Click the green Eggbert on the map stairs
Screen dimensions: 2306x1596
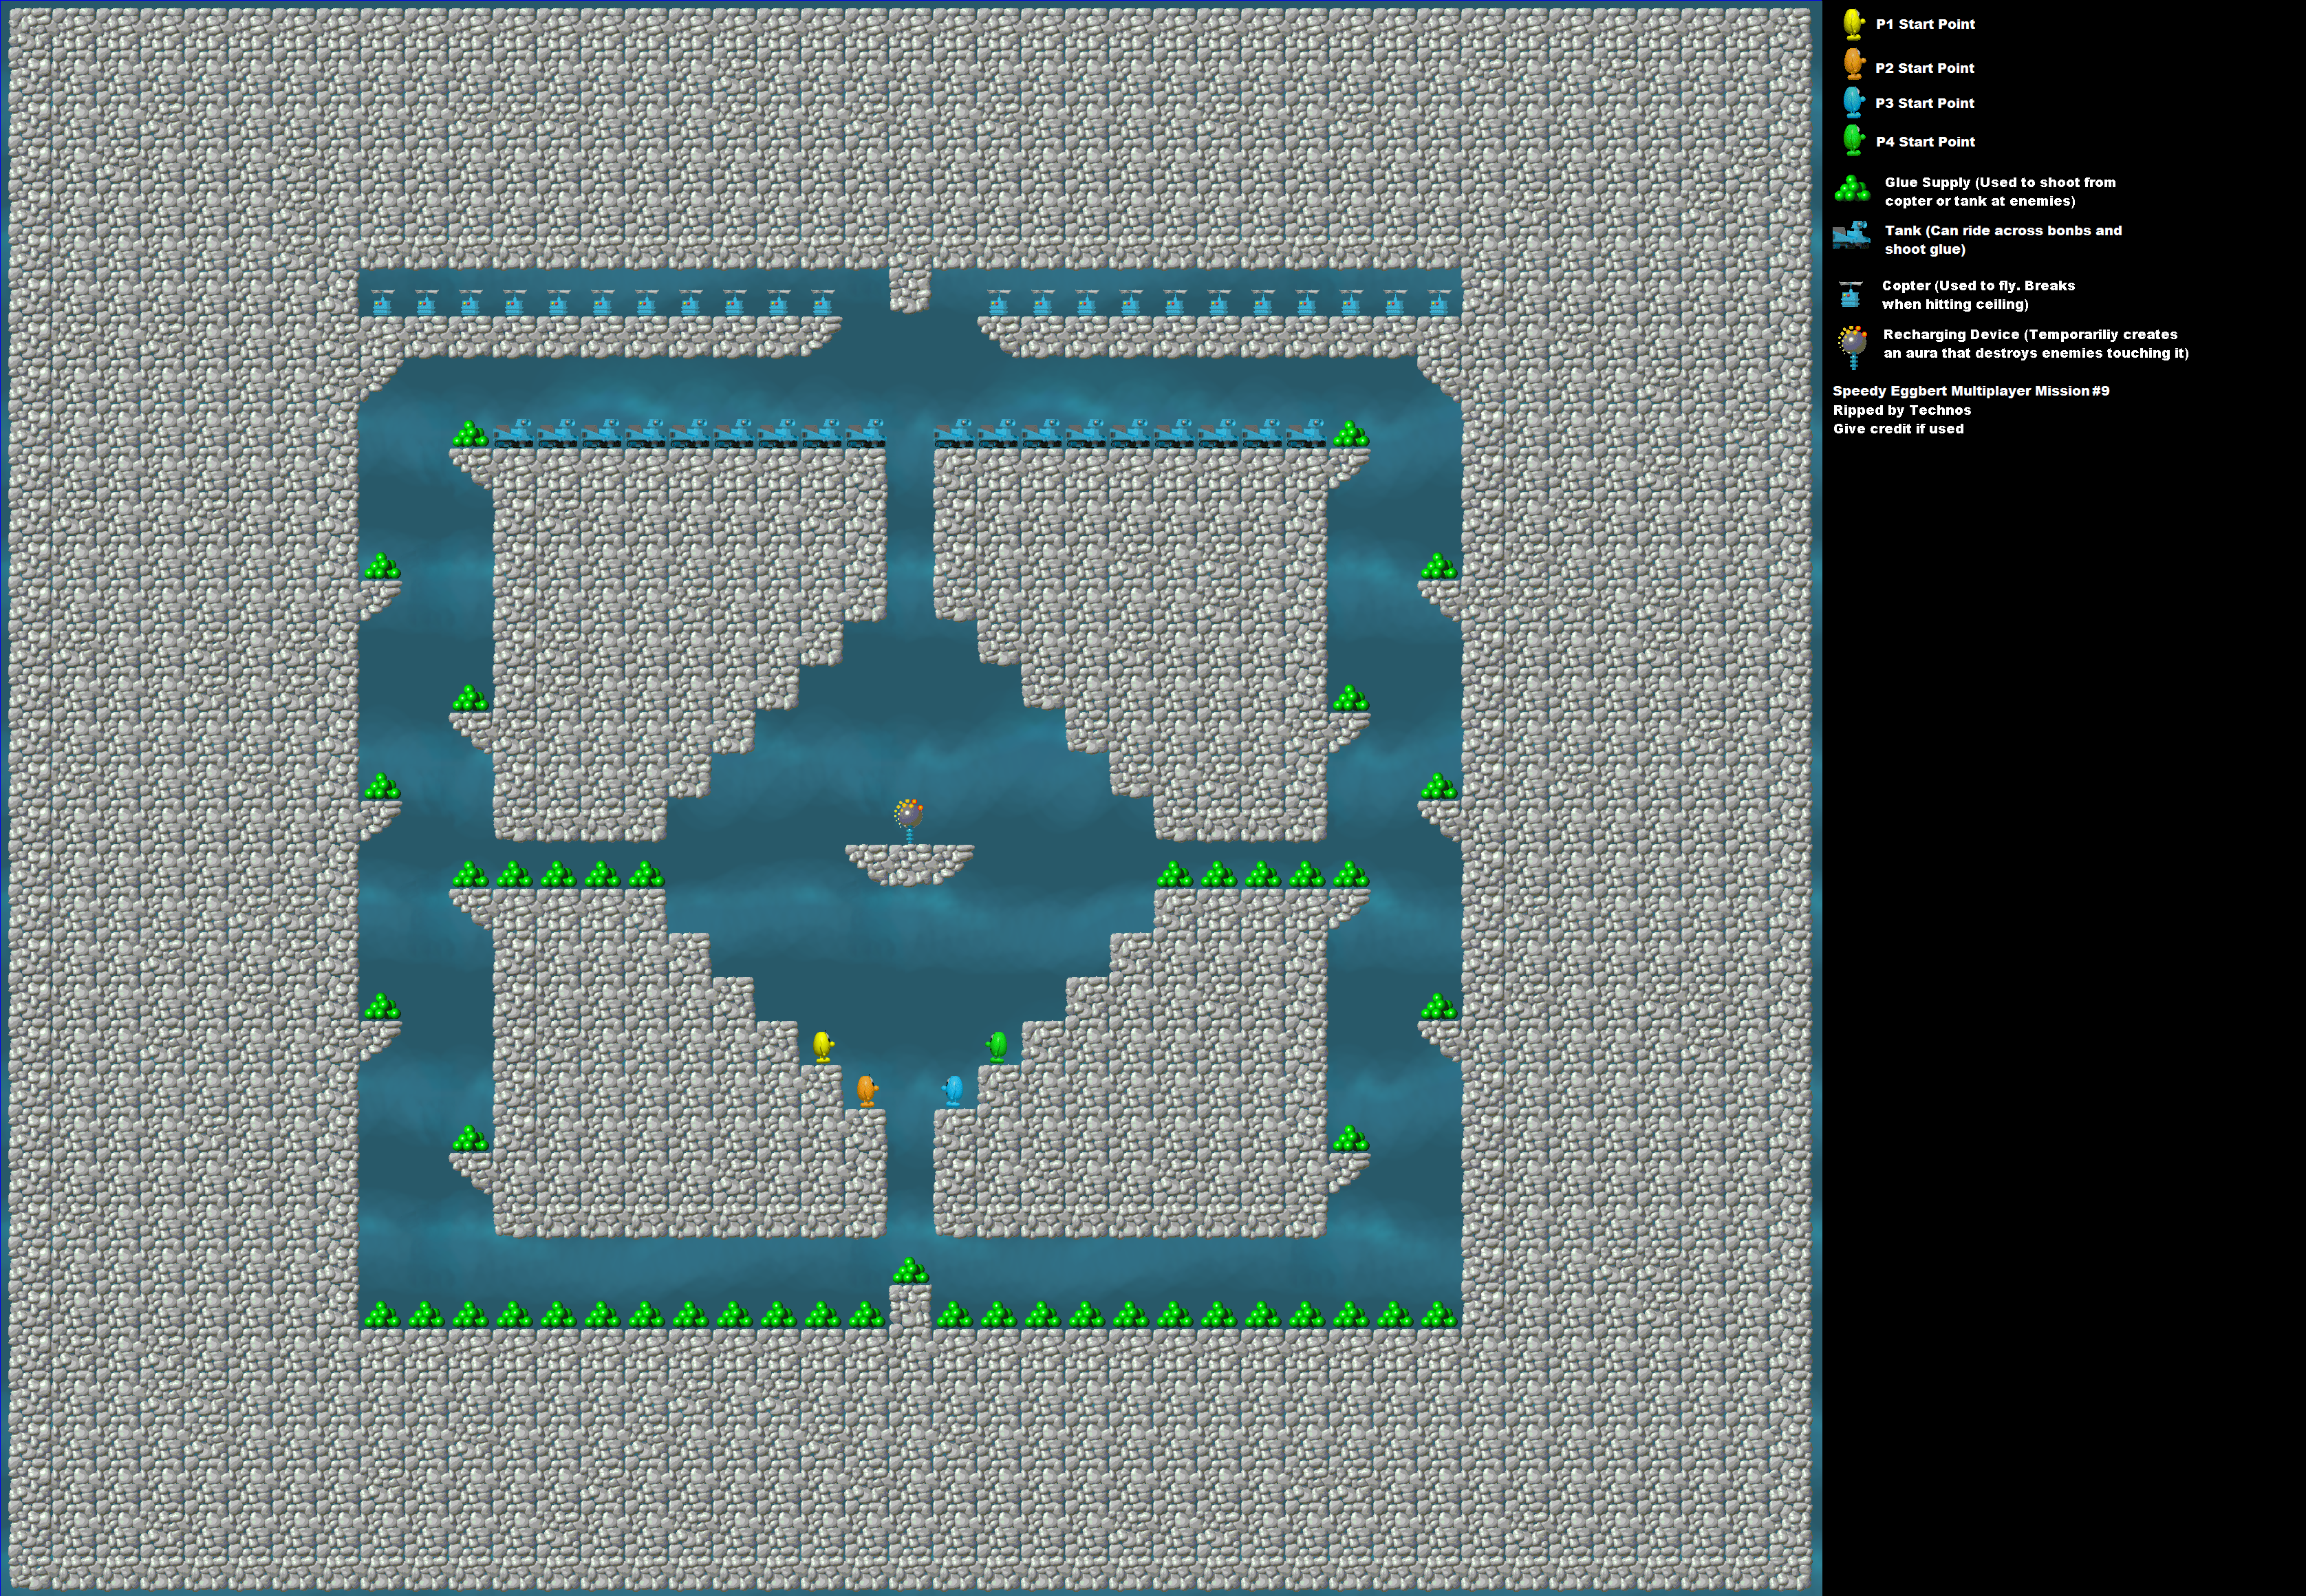coord(997,1046)
